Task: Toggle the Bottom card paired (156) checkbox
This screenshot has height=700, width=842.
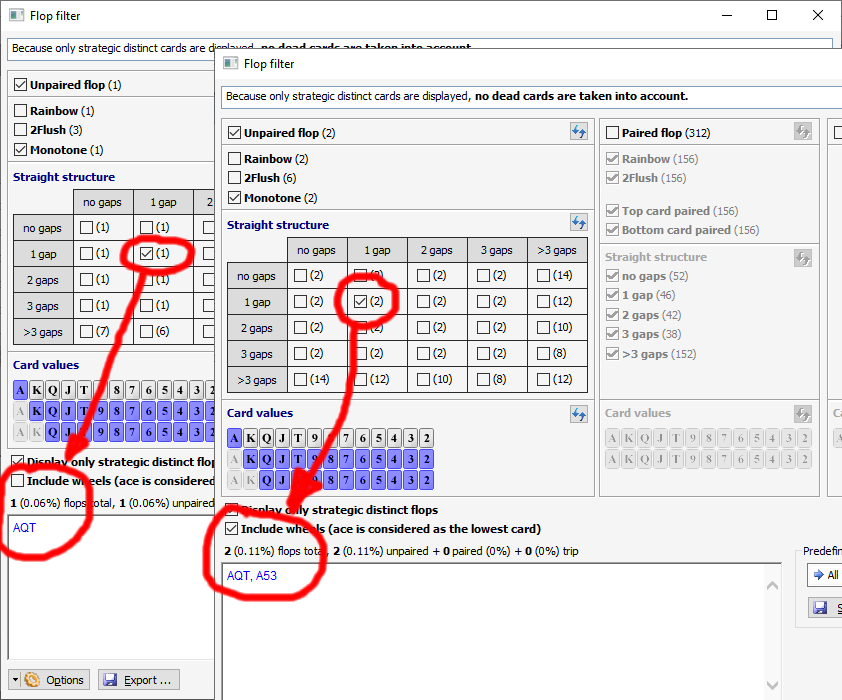Action: pos(612,230)
